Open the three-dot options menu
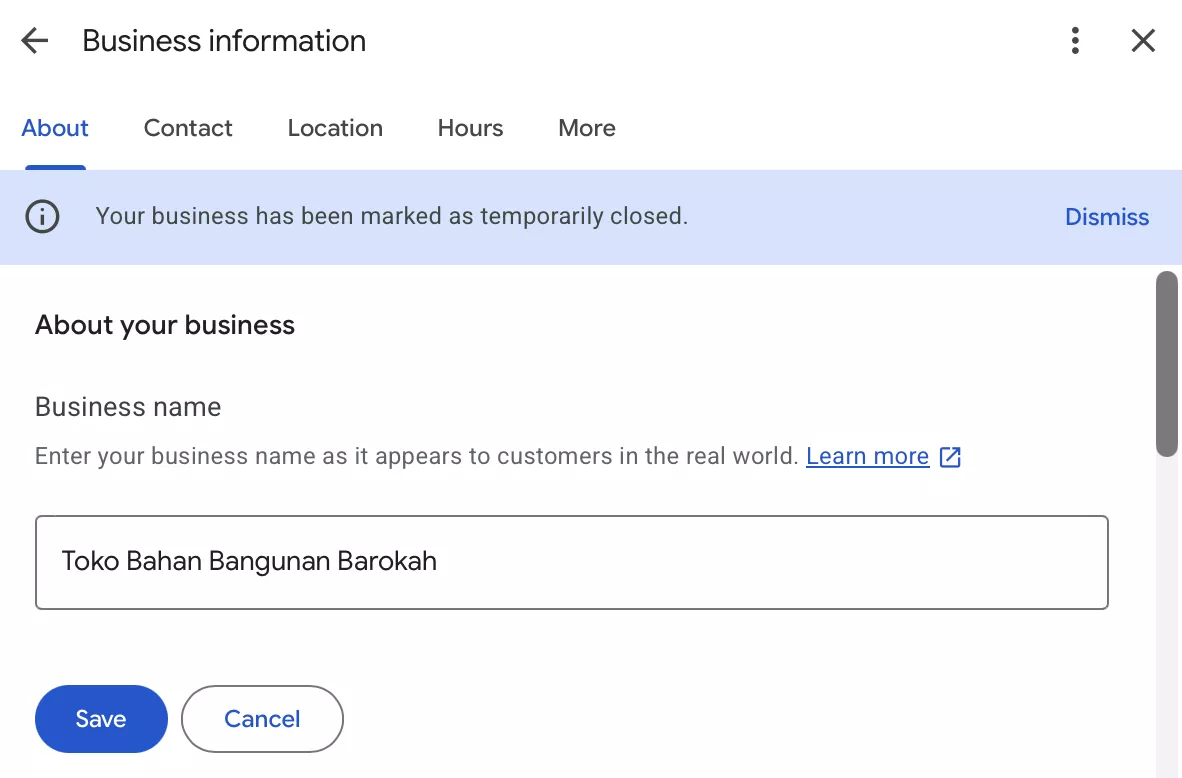 [1075, 41]
